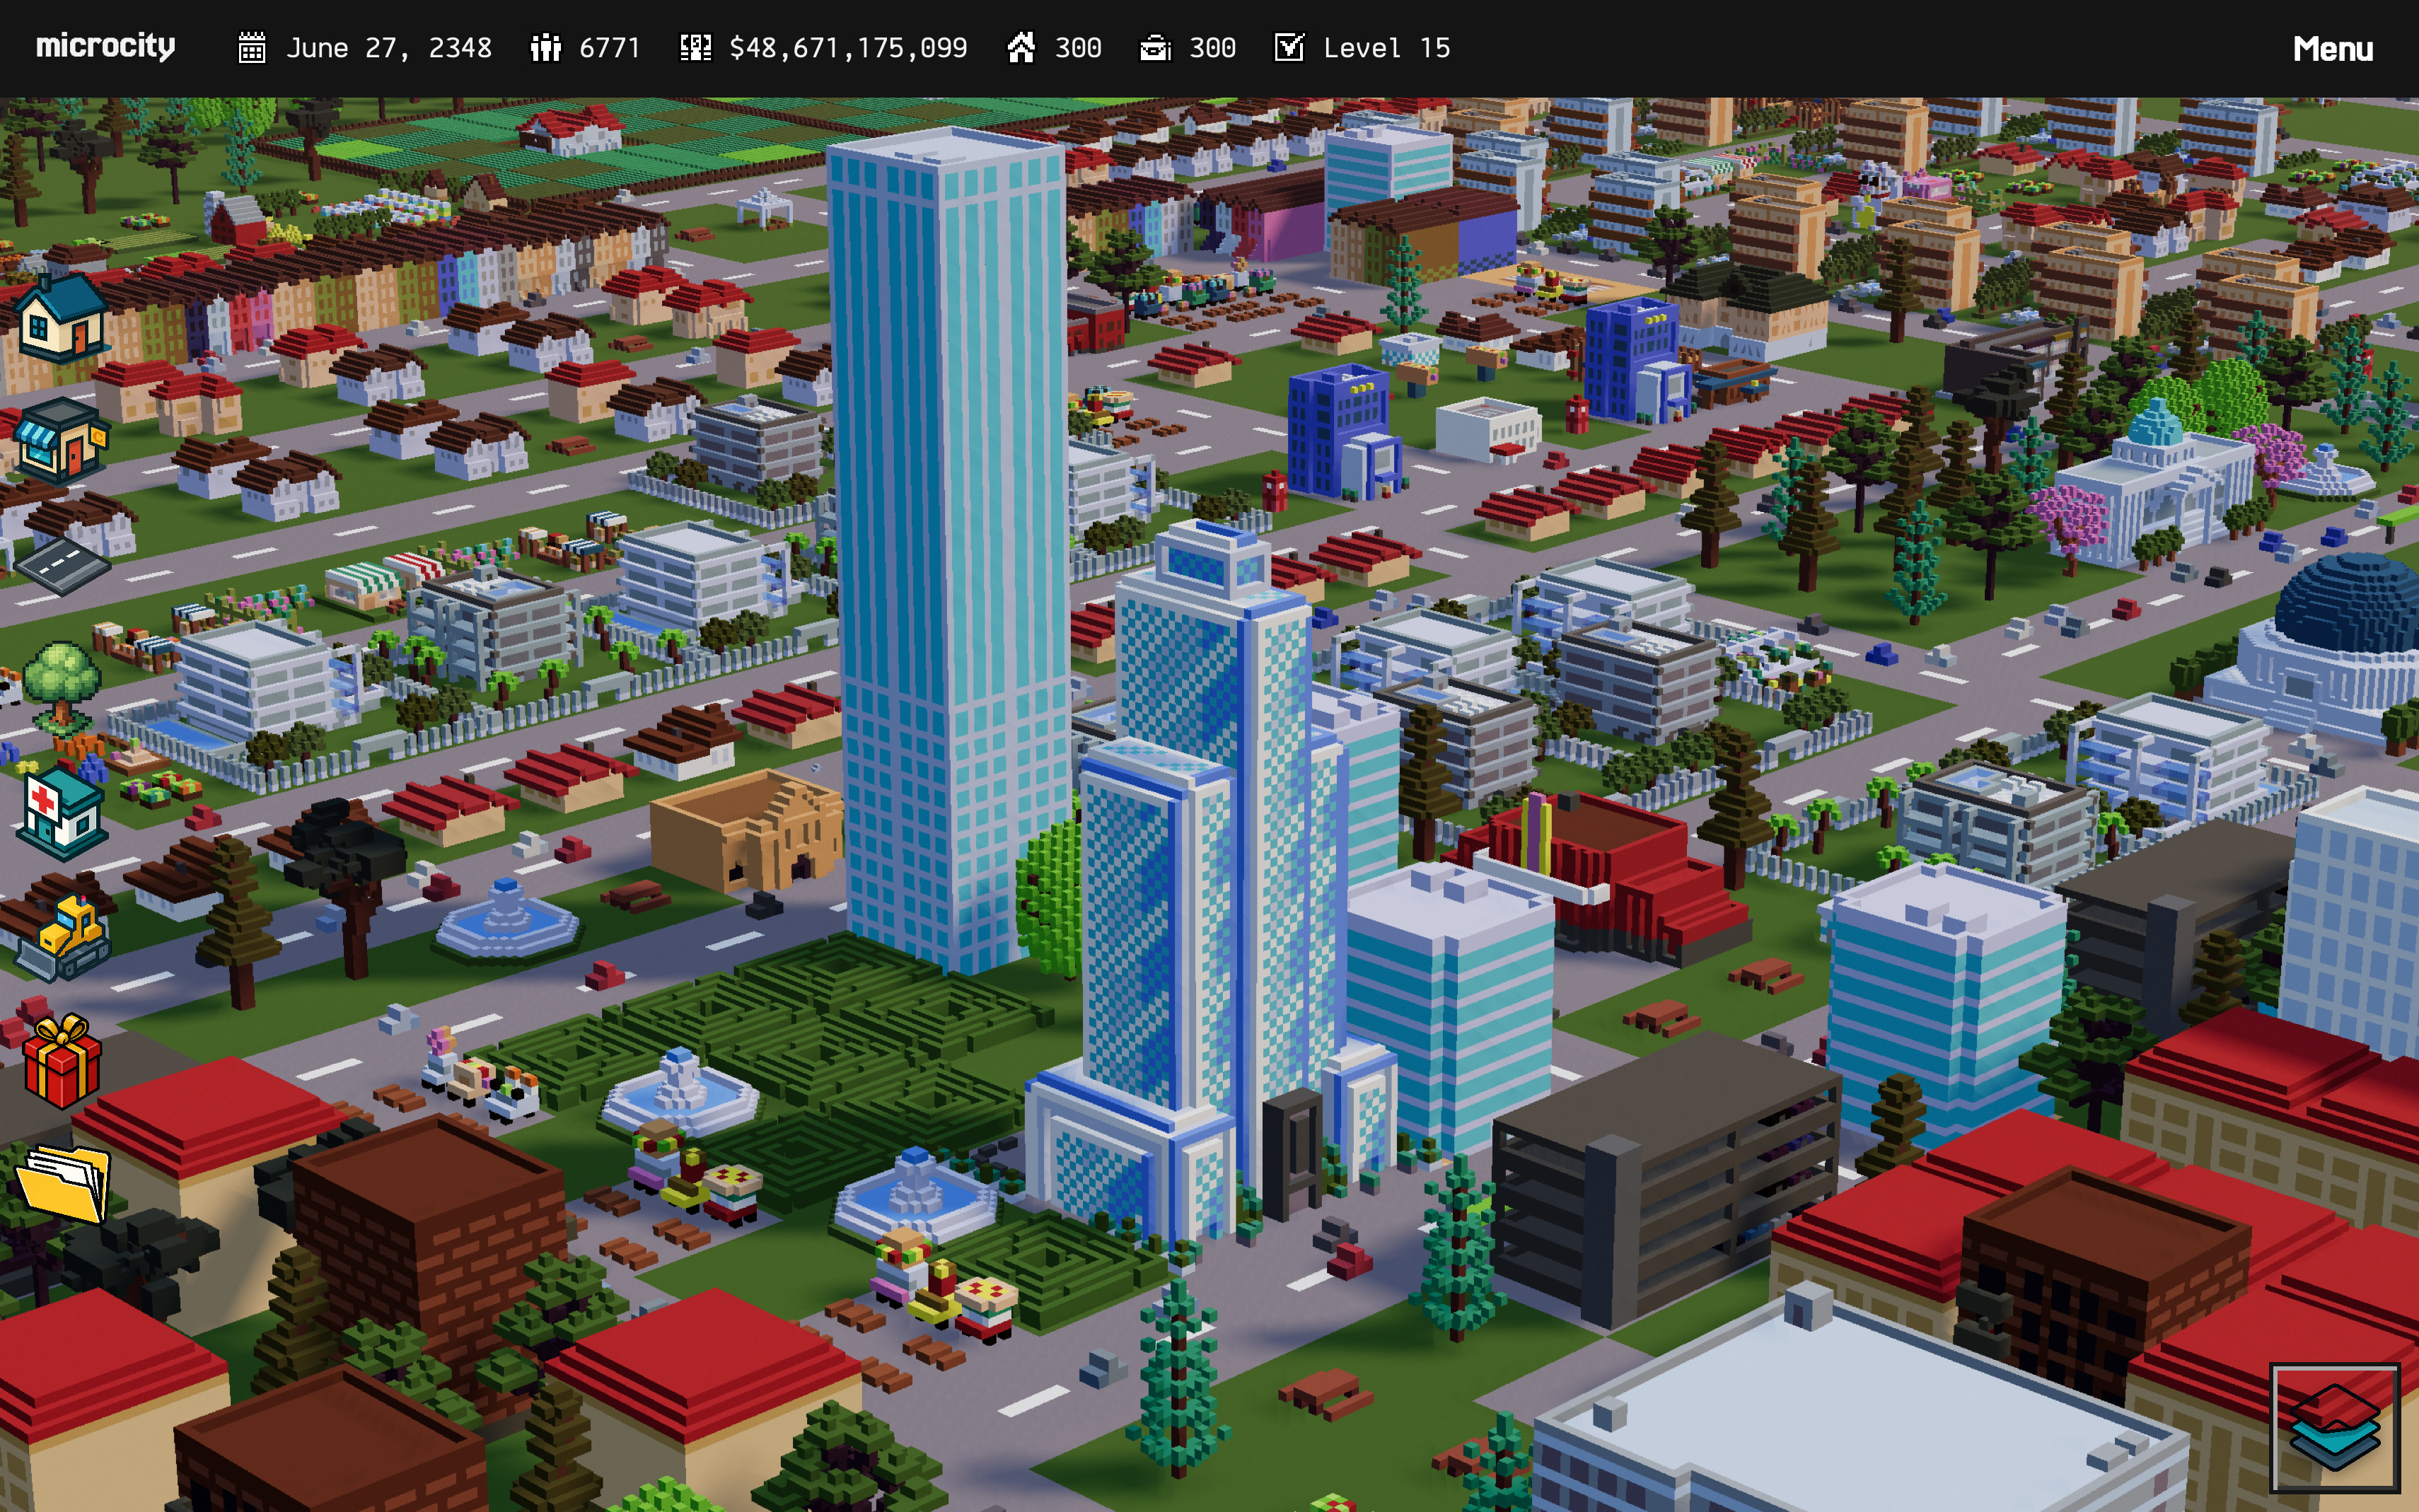Open the red gift box rewards
Viewport: 2419px width, 1512px height.
point(62,1060)
